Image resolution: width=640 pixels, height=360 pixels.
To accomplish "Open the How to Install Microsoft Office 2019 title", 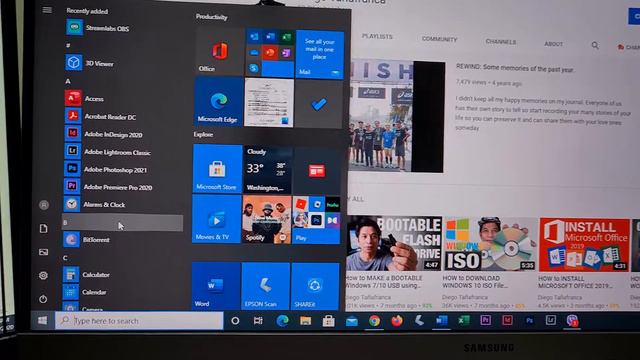I will 575,282.
